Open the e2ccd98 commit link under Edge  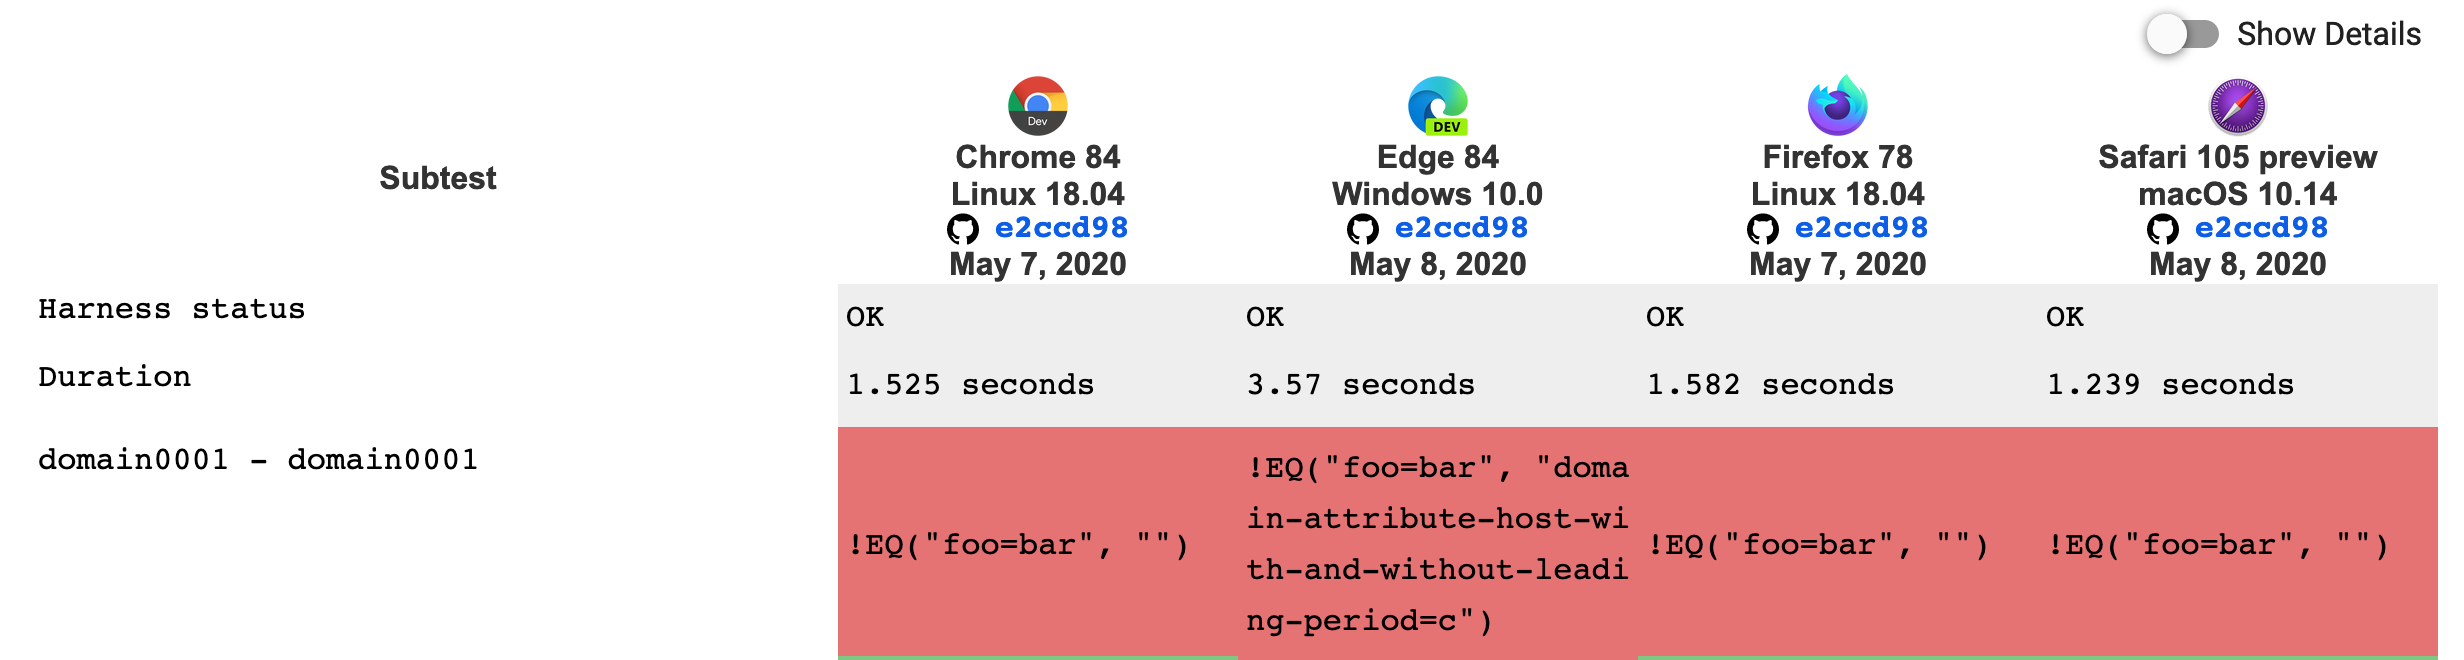[1462, 227]
